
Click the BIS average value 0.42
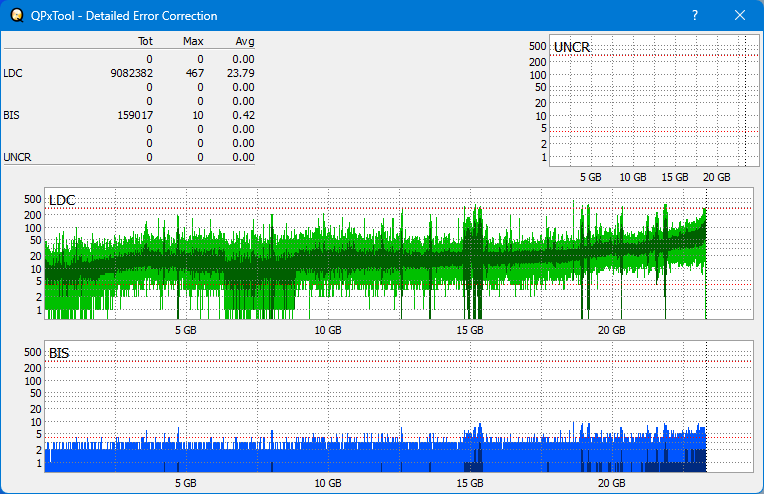pyautogui.click(x=244, y=115)
